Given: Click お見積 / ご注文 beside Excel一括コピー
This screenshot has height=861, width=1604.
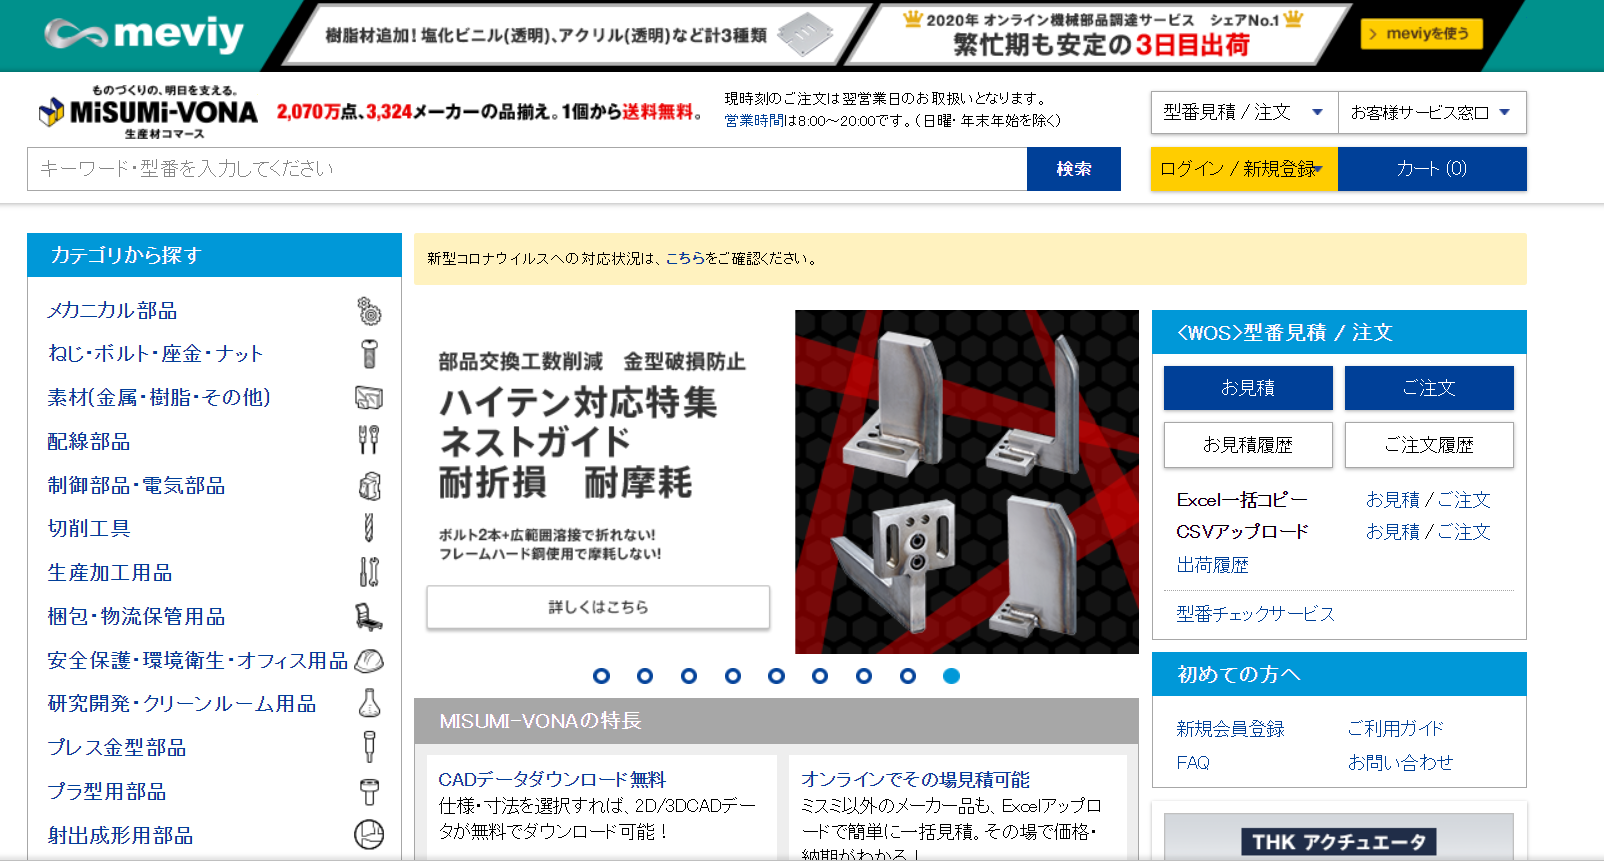Looking at the screenshot, I should coord(1428,500).
